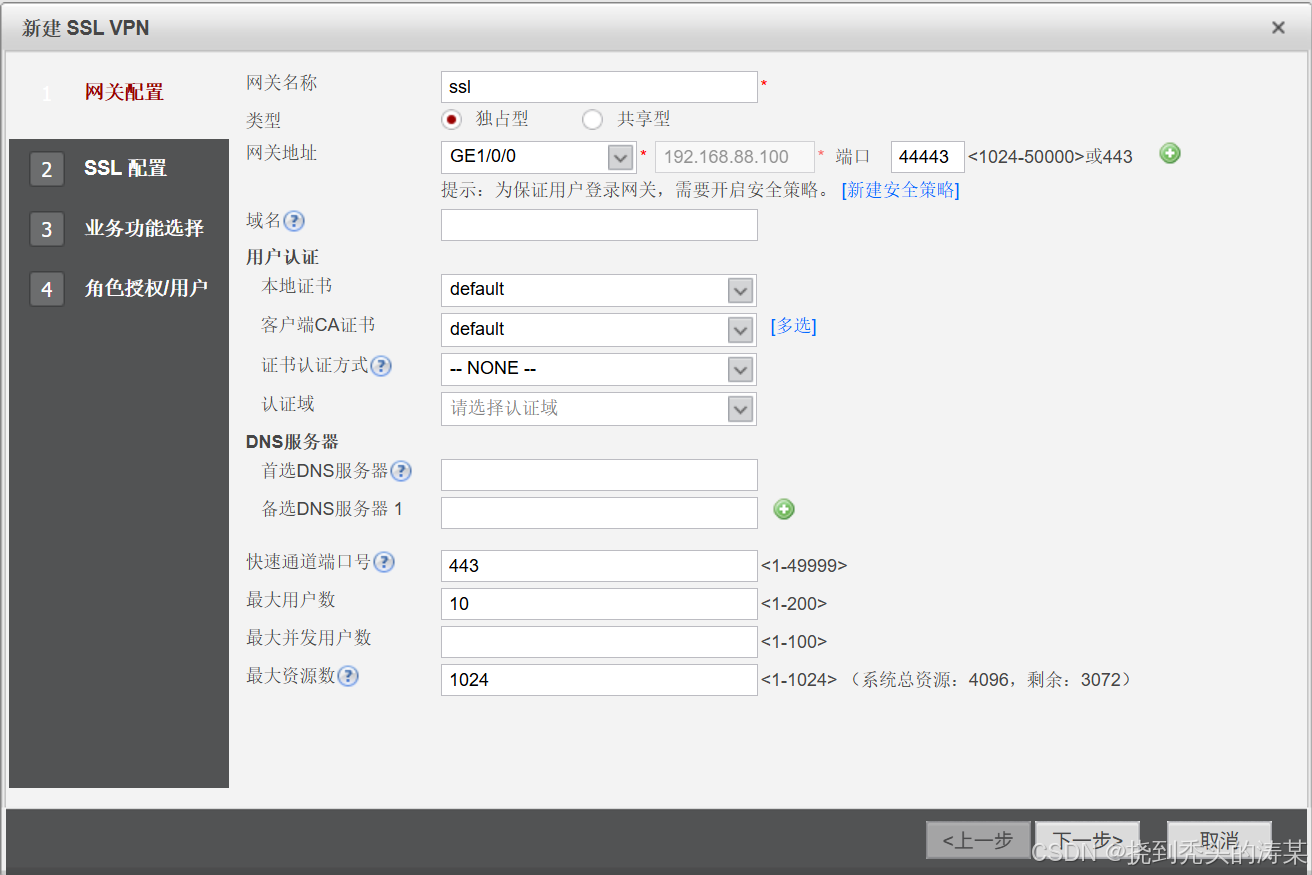Viewport: 1312px width, 875px height.
Task: Open help icon beside 证书认证方式
Action: click(381, 366)
